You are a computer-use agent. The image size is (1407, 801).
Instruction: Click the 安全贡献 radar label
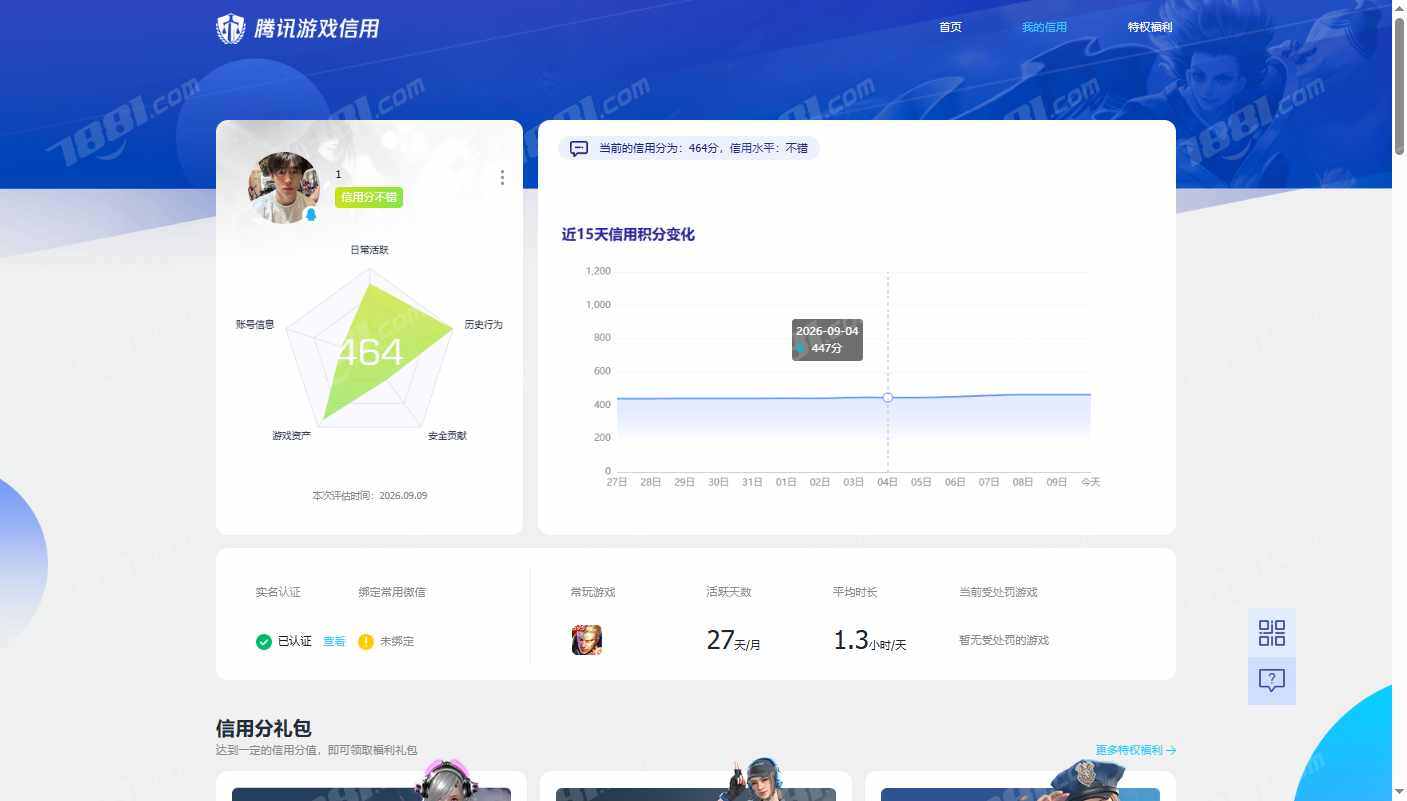point(447,436)
